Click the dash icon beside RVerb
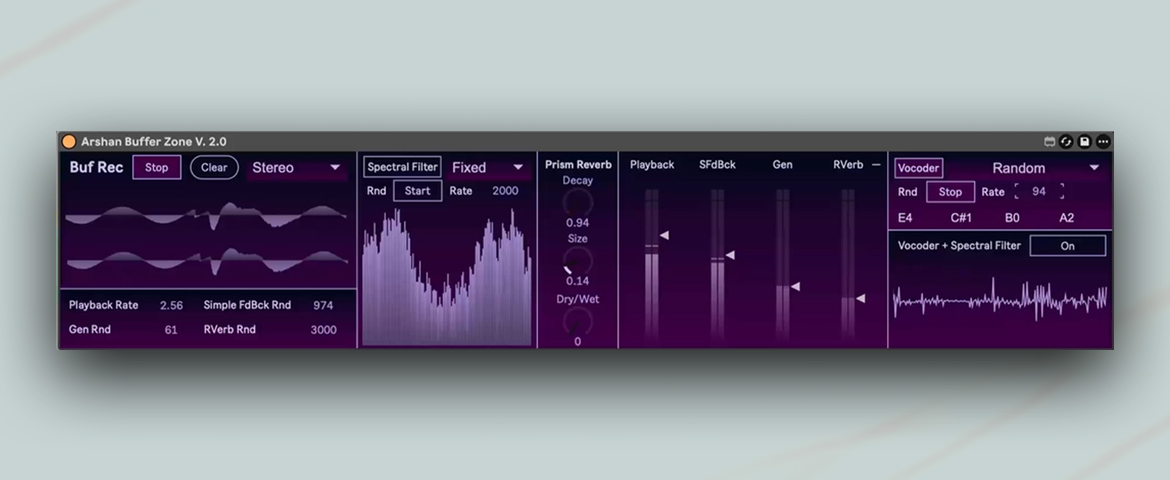Screen dimensions: 1170x480 876,165
